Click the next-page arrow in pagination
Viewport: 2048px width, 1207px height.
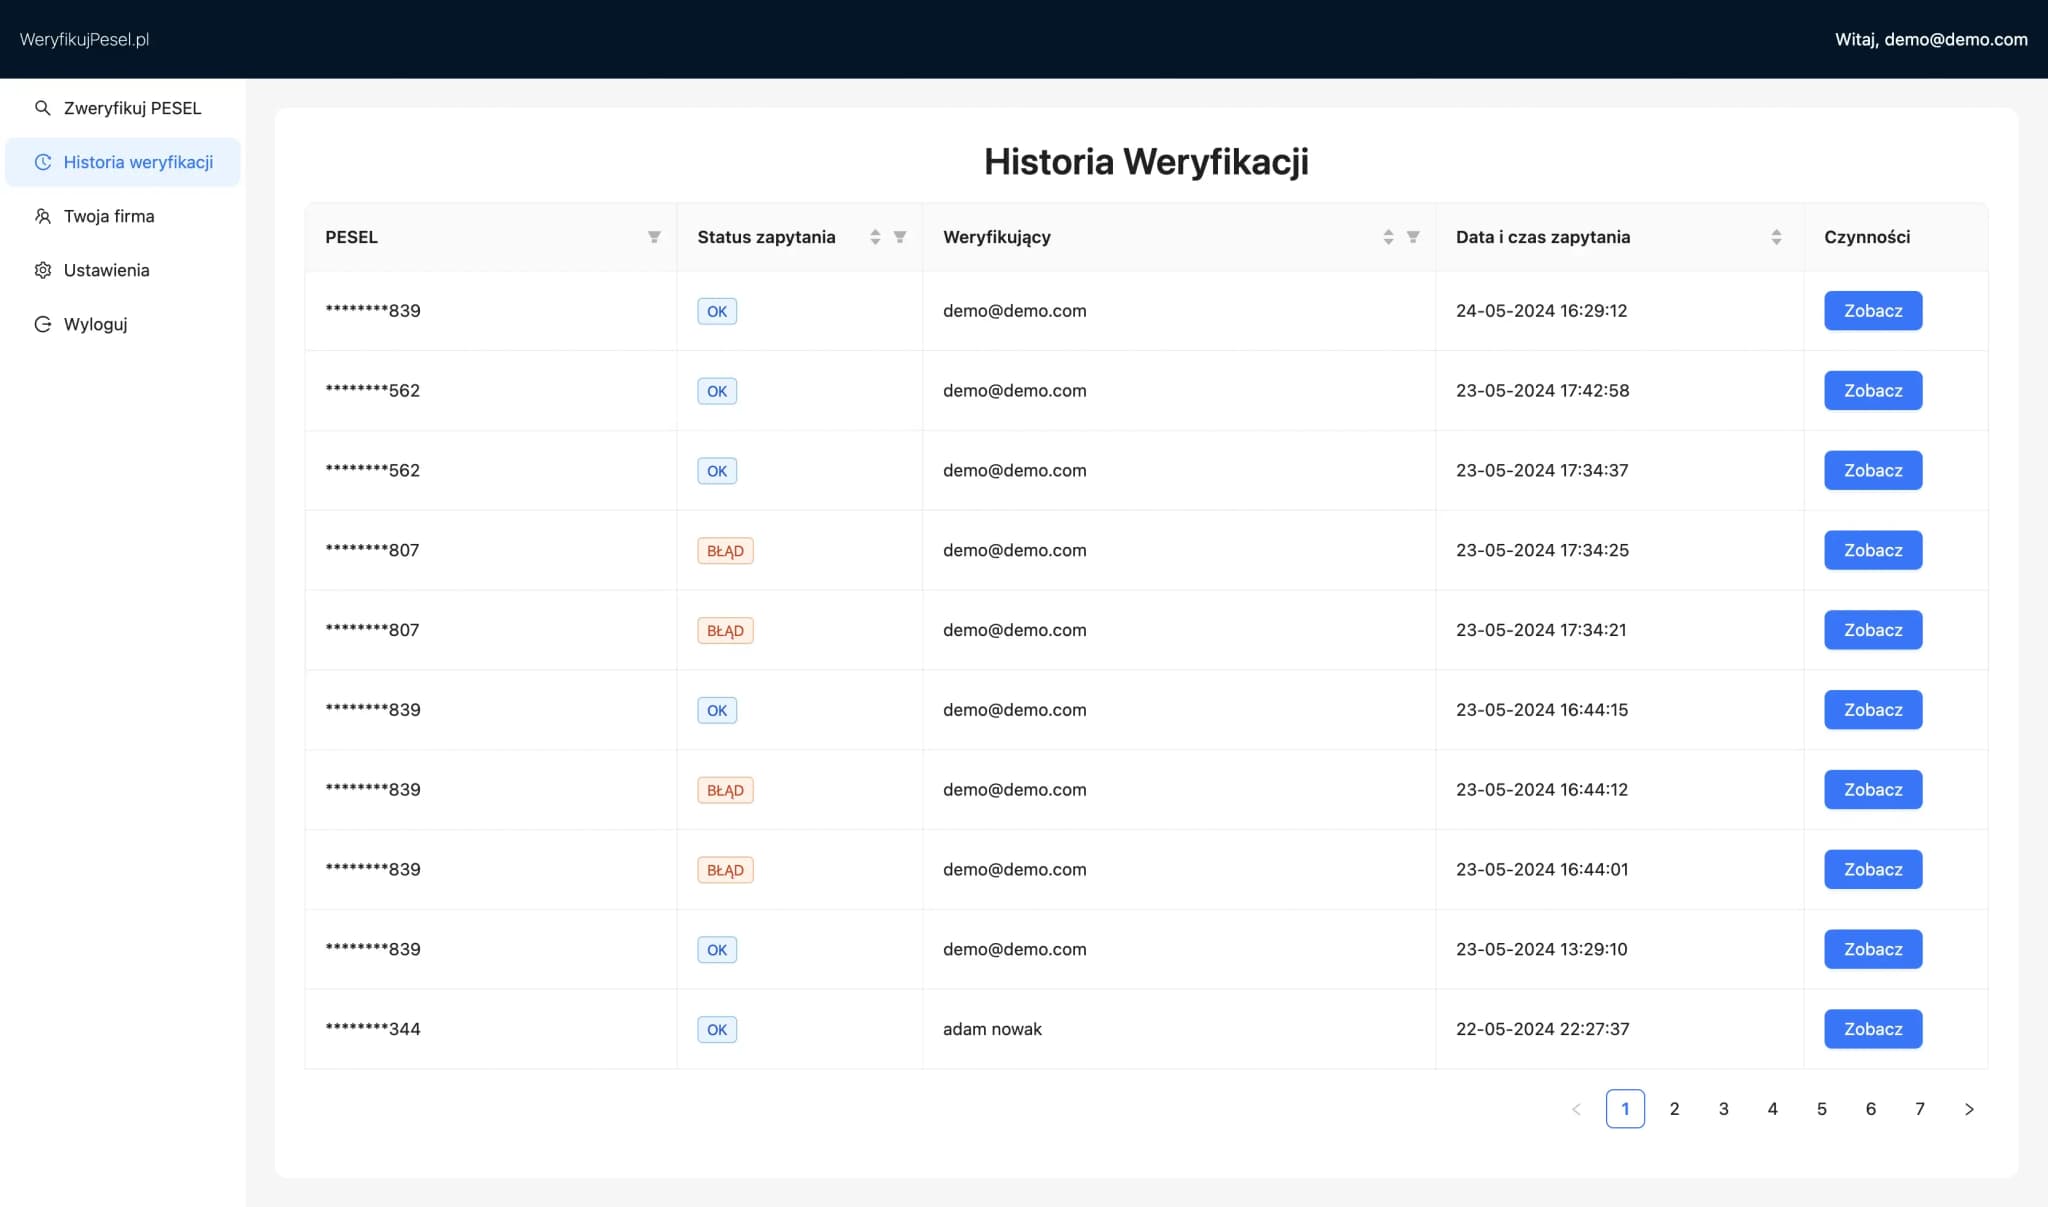[x=1968, y=1108]
